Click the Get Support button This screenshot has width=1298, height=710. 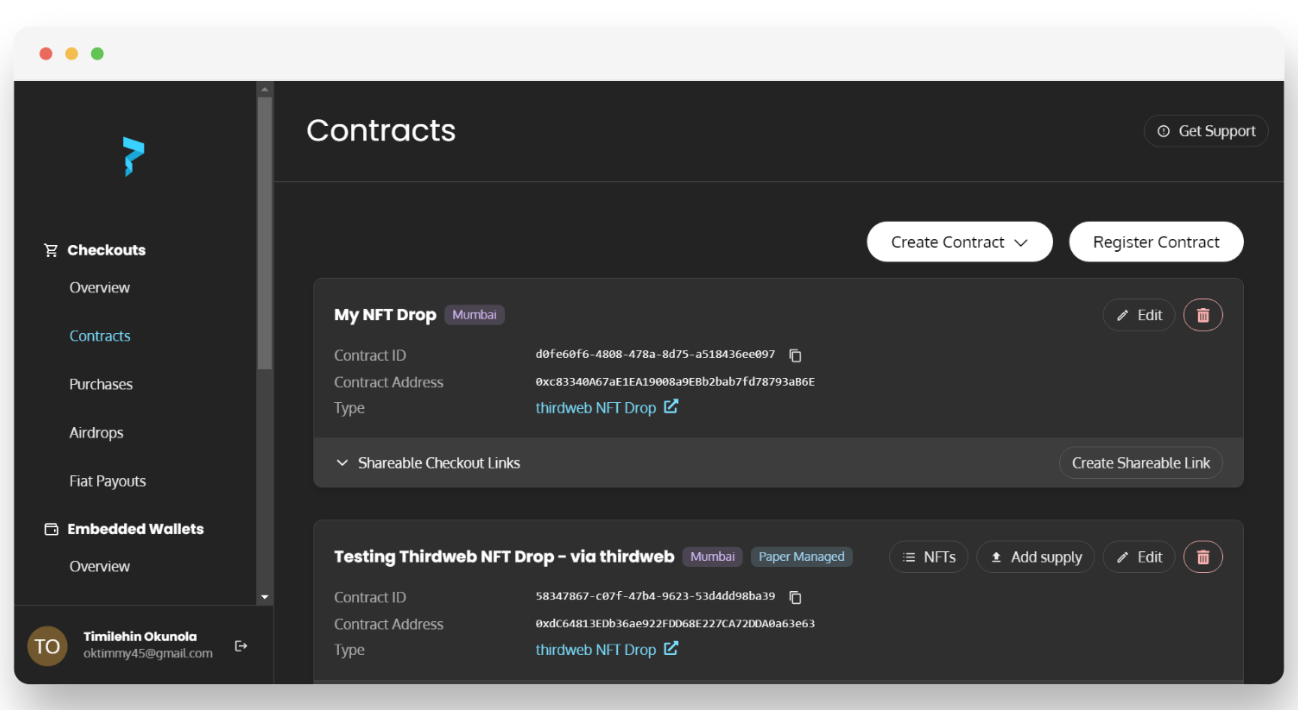click(x=1205, y=131)
